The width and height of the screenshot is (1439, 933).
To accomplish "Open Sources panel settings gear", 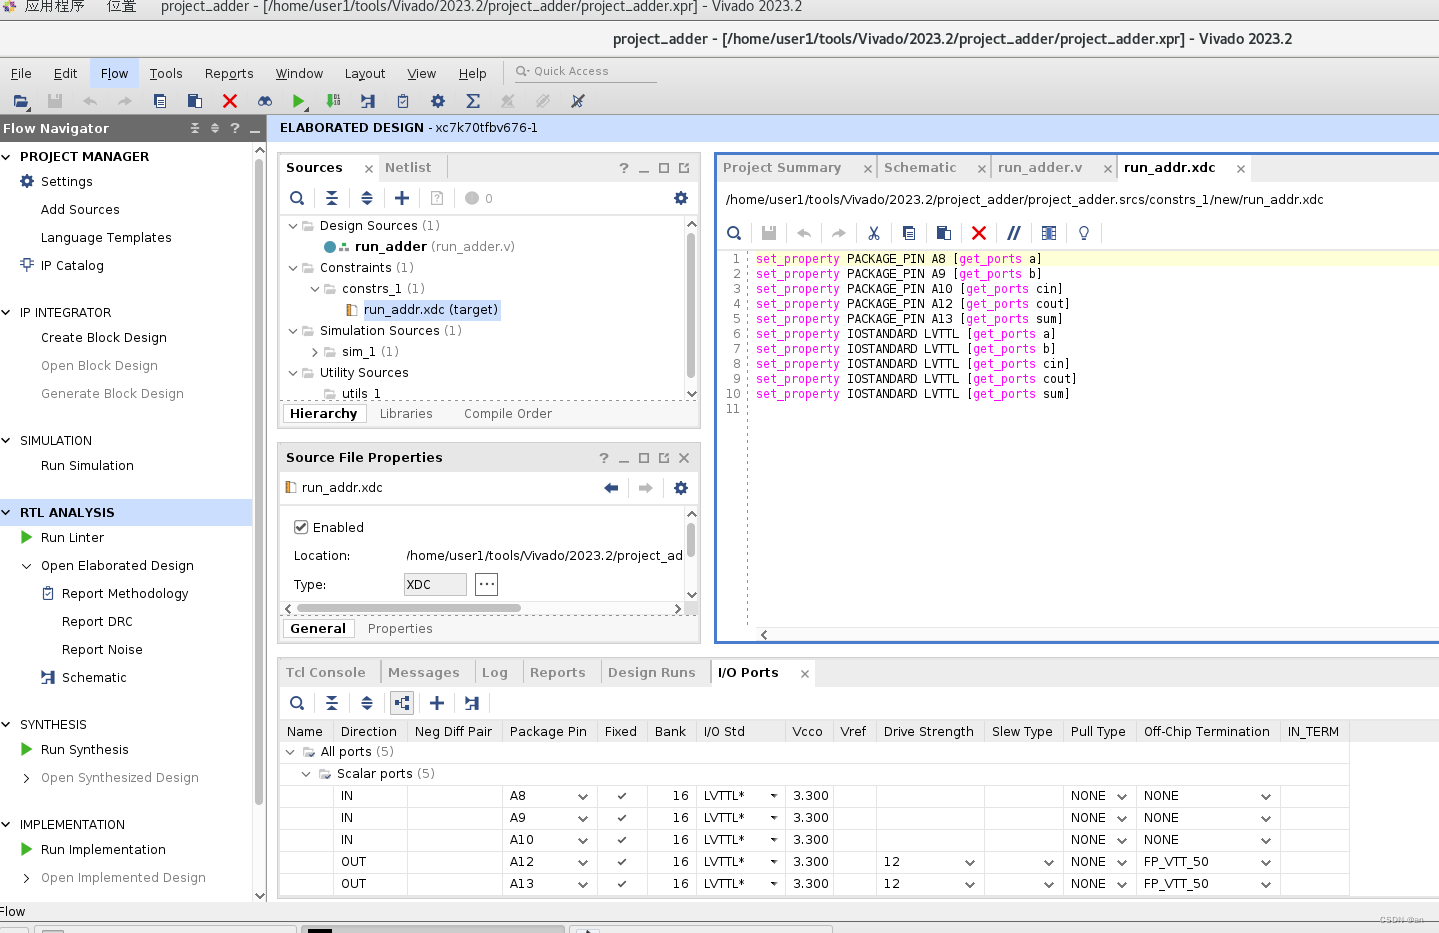I will pos(681,198).
